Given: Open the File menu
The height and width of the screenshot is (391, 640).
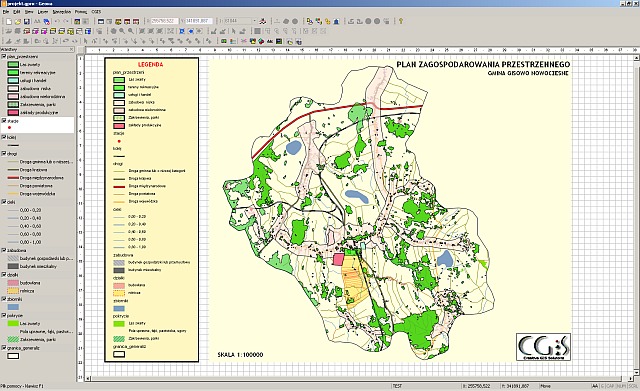Looking at the screenshot, I should pyautogui.click(x=6, y=12).
